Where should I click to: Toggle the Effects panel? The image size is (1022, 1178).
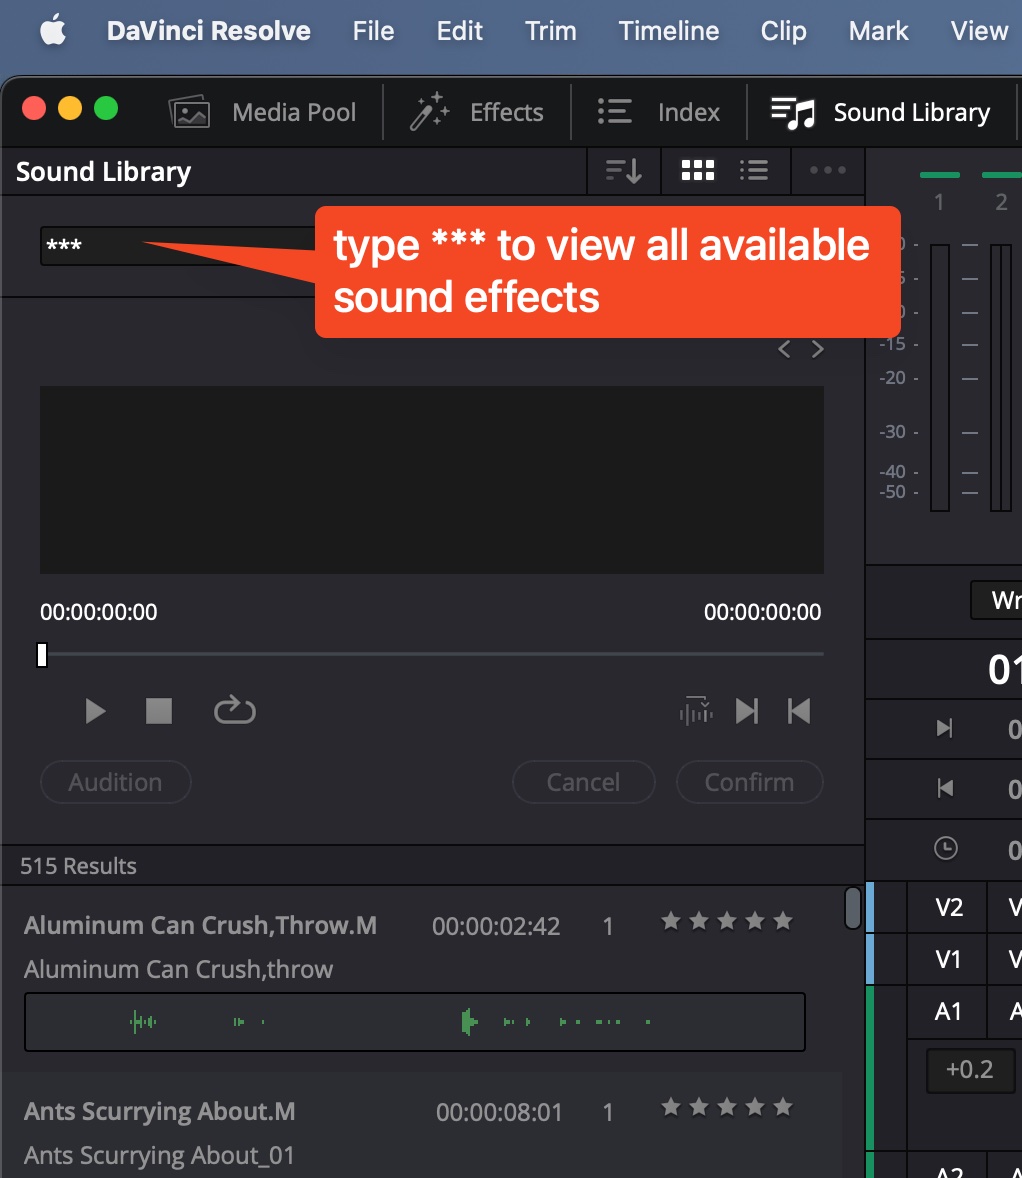(x=476, y=113)
